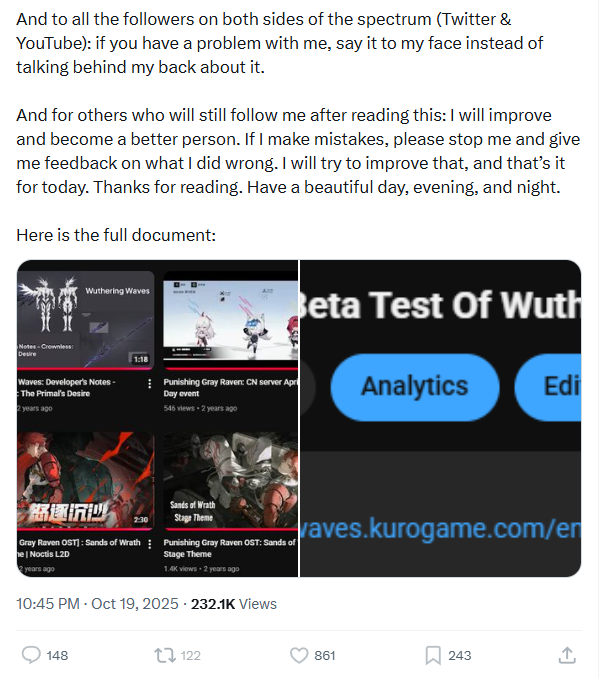Click the tweet timestamp 10:45 PM Oct 19, 2025
Image resolution: width=600 pixels, height=678 pixels.
click(97, 604)
